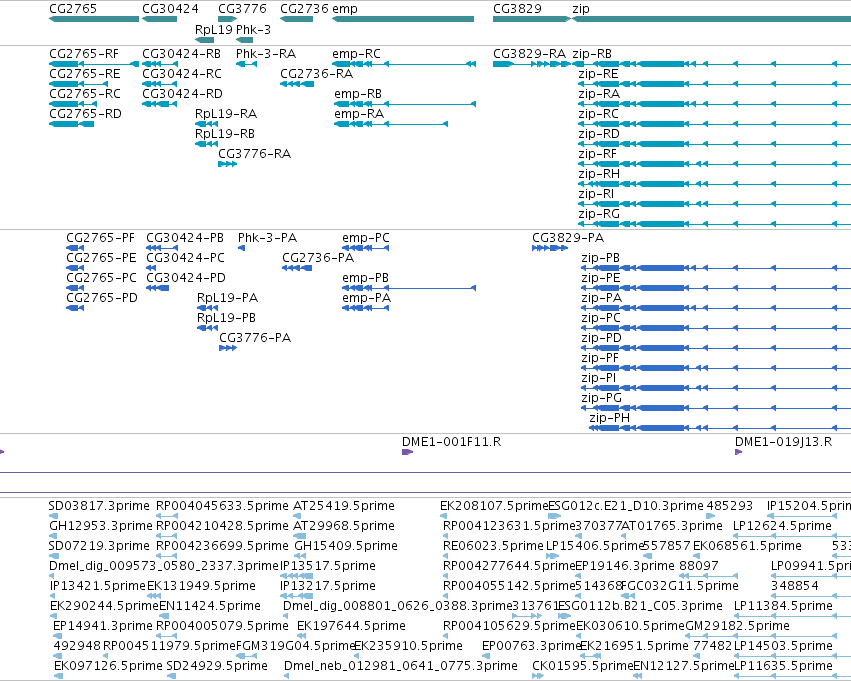Select the emp gene span

403,19
